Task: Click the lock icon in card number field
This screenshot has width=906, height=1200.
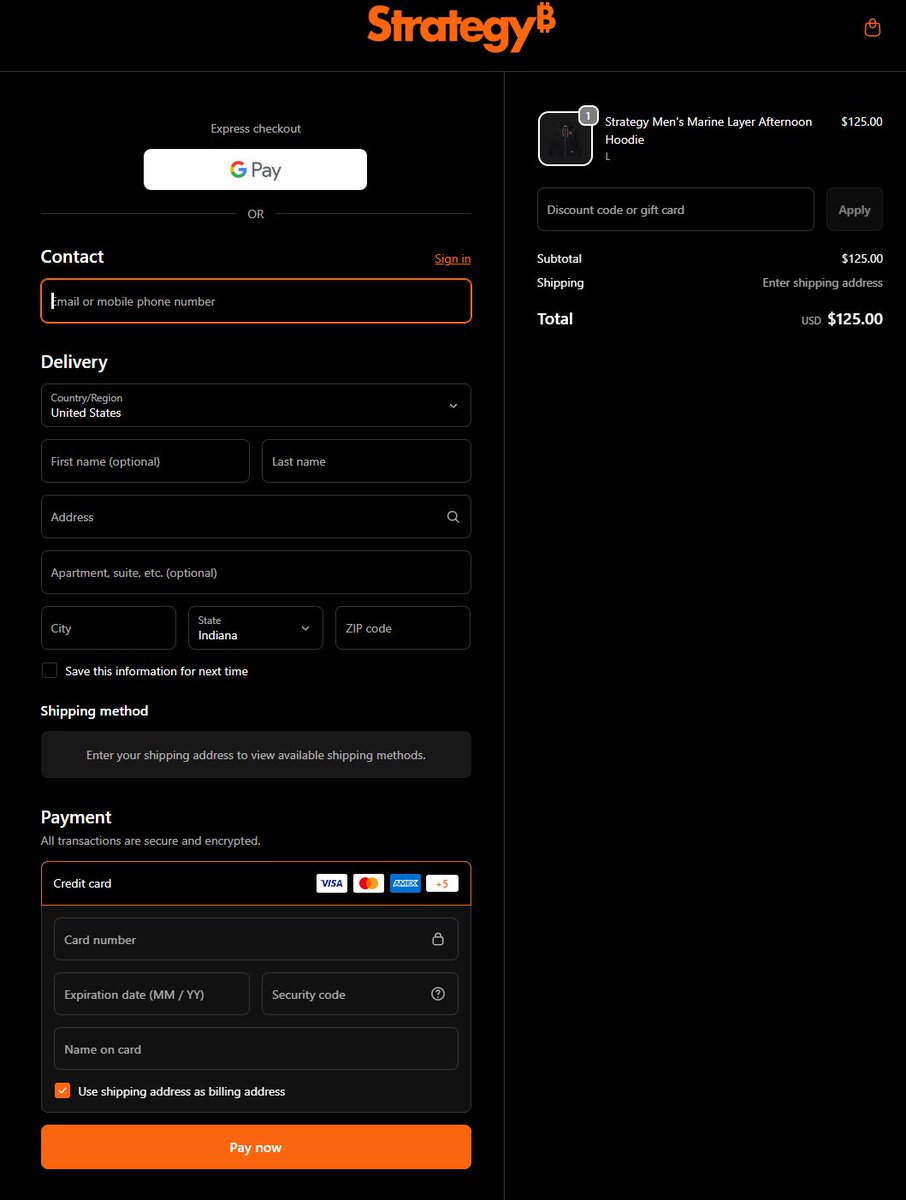Action: click(438, 939)
